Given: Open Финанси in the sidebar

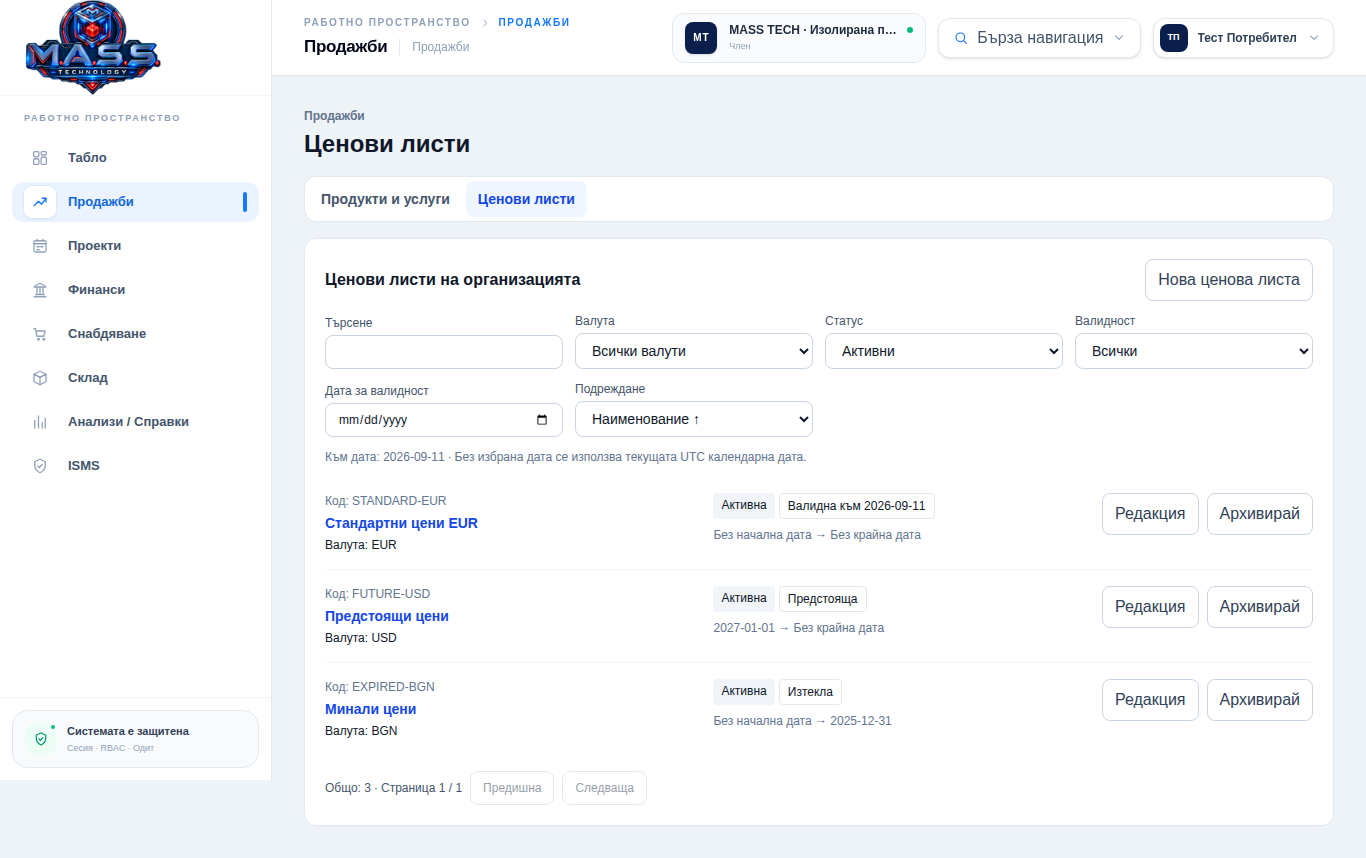Looking at the screenshot, I should (135, 290).
